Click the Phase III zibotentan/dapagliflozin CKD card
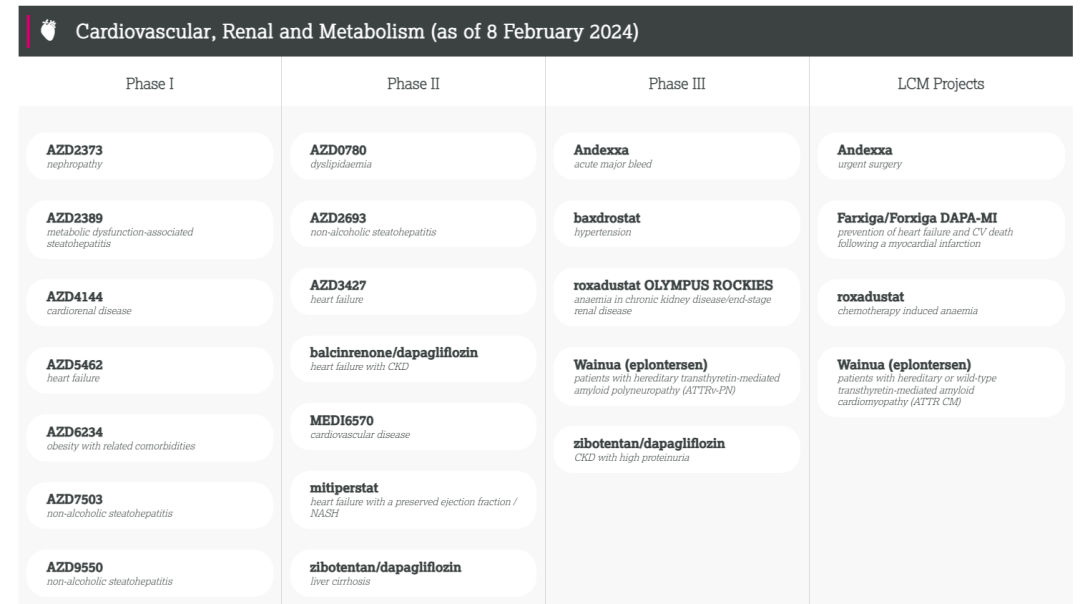The height and width of the screenshot is (604, 1080). pos(677,449)
